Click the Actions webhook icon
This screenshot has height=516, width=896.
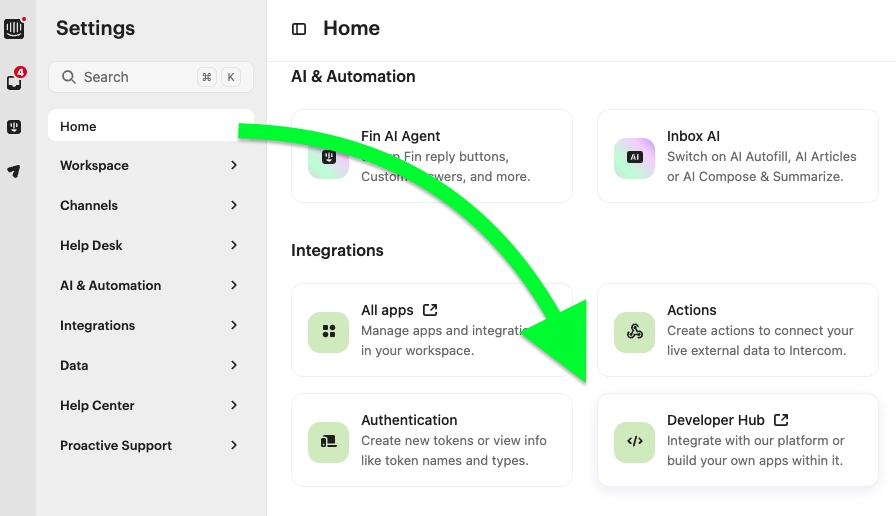[x=634, y=332]
